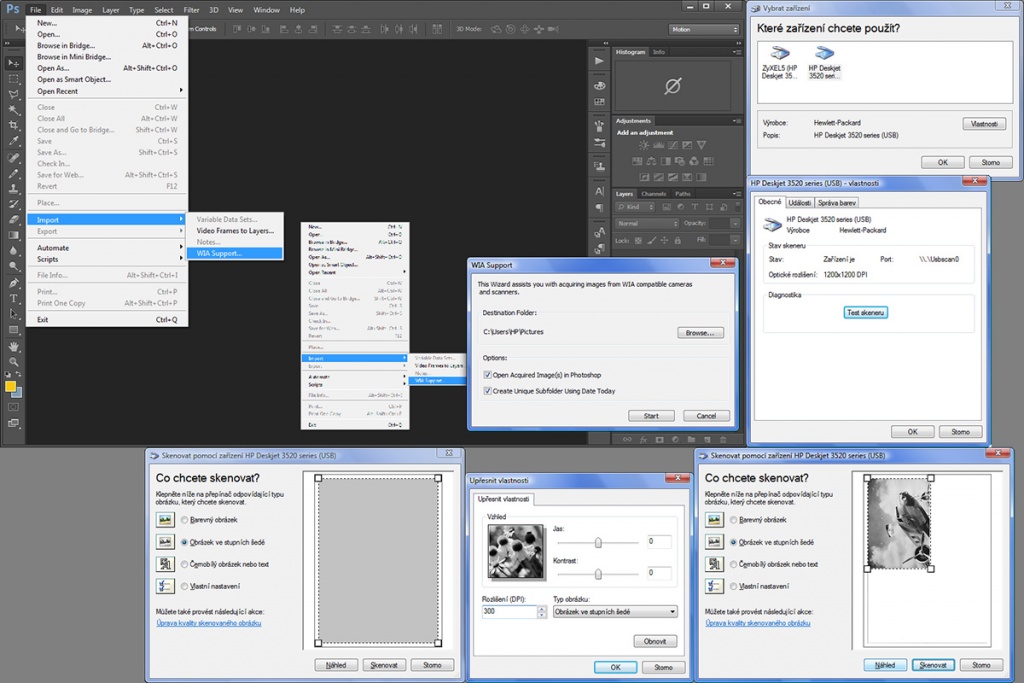Screen dimensions: 1024x683
Task: Select the ZyXEL5 device in the device list
Action: 780,63
